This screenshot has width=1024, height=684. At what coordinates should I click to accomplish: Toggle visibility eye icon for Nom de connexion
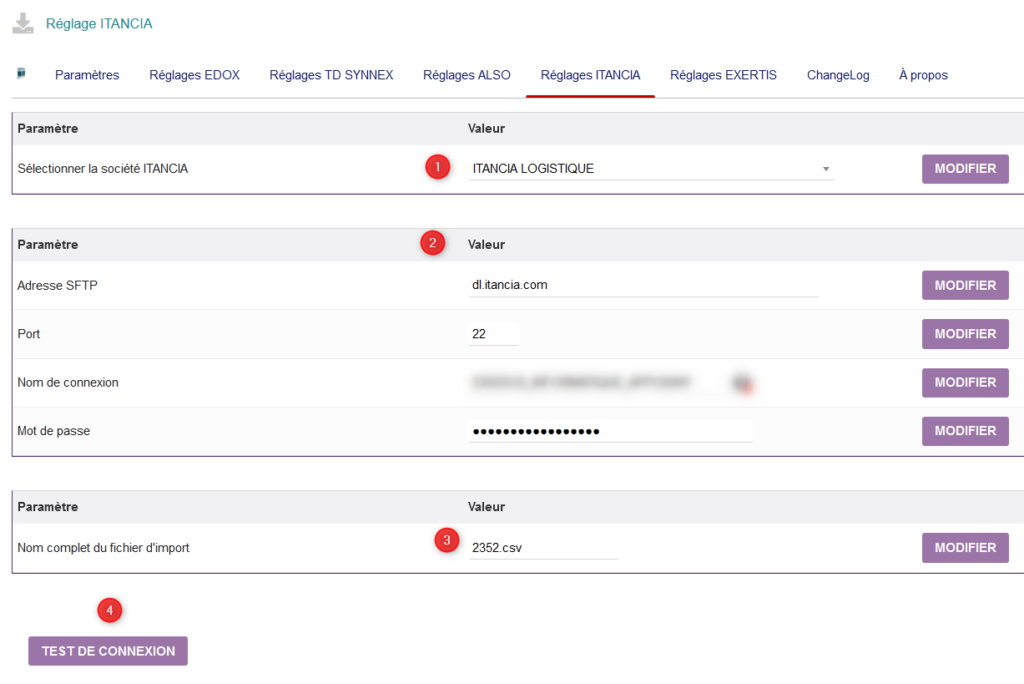[742, 383]
